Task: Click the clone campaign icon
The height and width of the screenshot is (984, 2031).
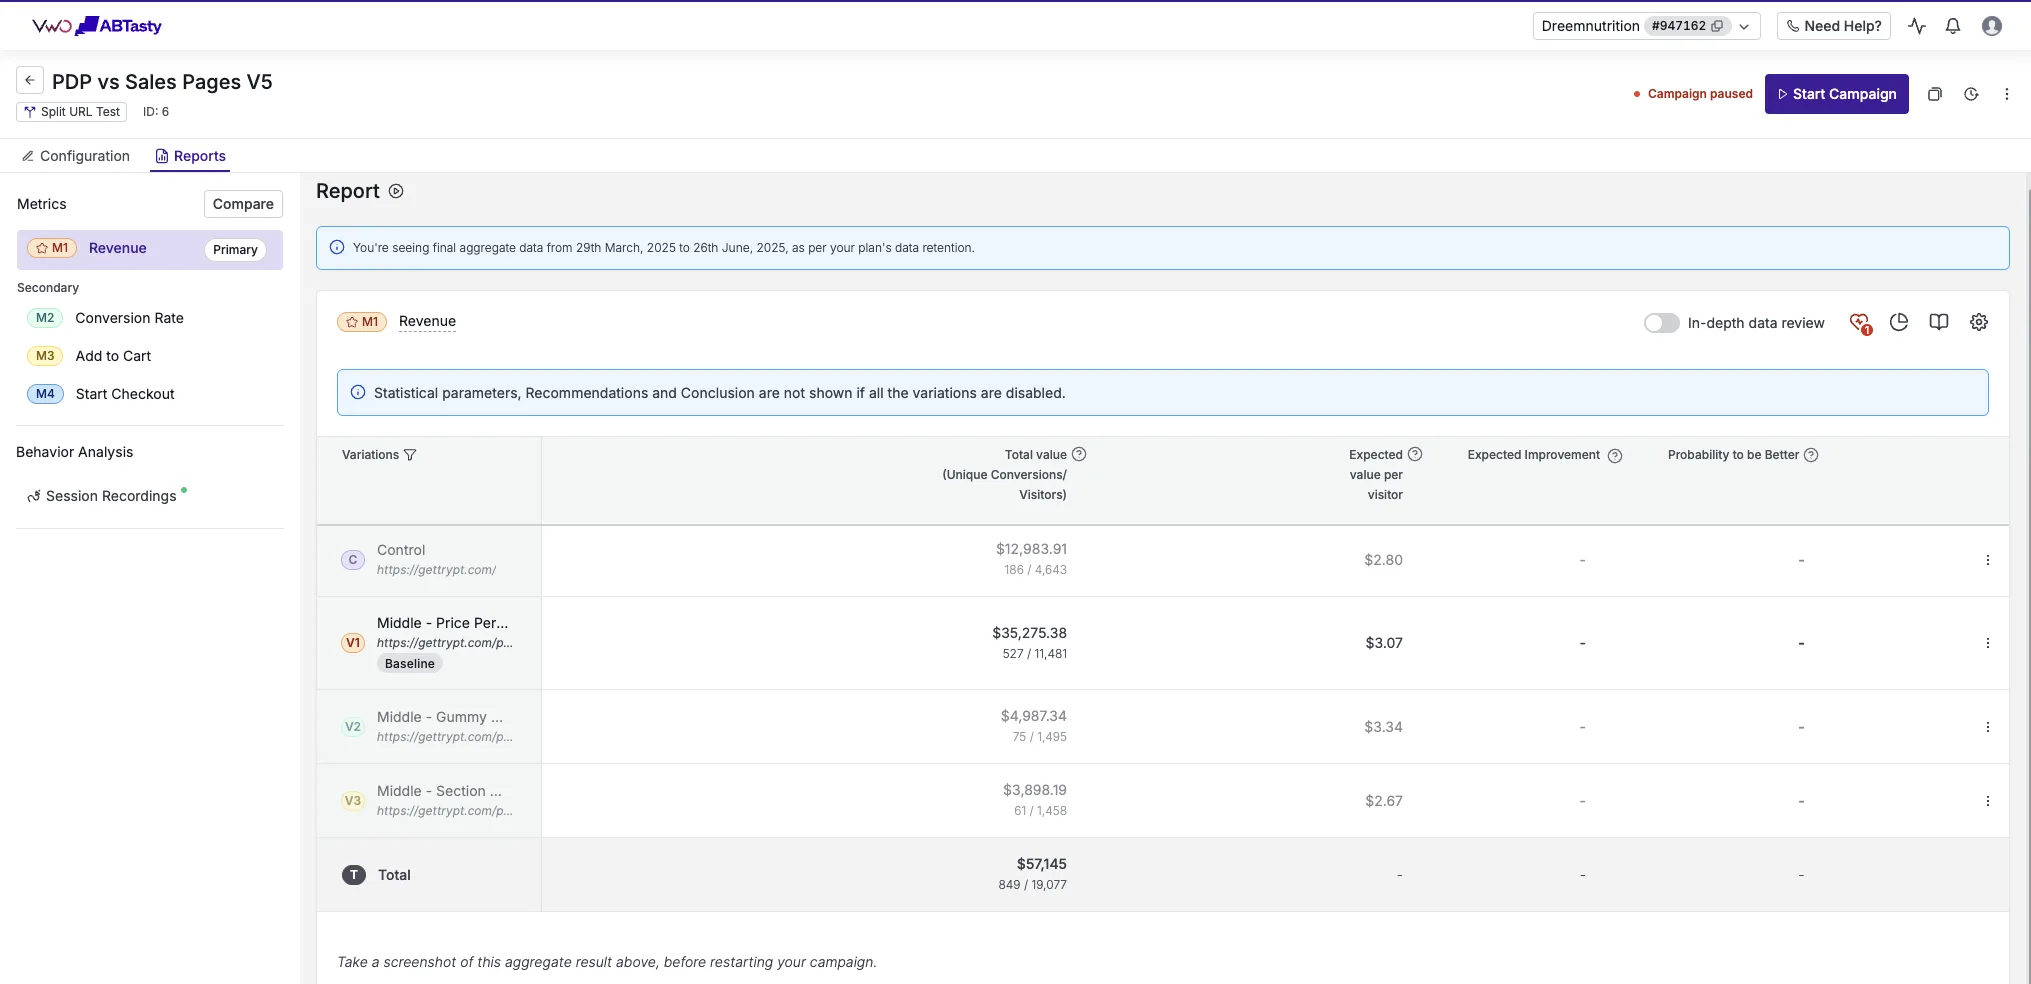Action: (1934, 94)
